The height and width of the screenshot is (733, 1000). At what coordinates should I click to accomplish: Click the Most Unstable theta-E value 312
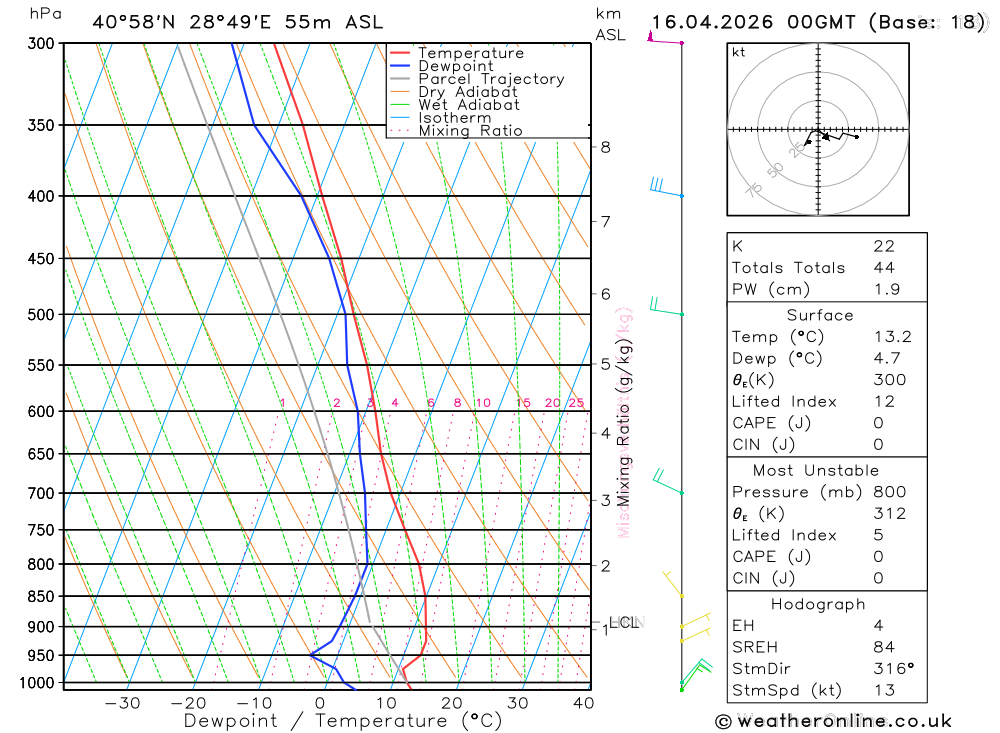tap(890, 514)
